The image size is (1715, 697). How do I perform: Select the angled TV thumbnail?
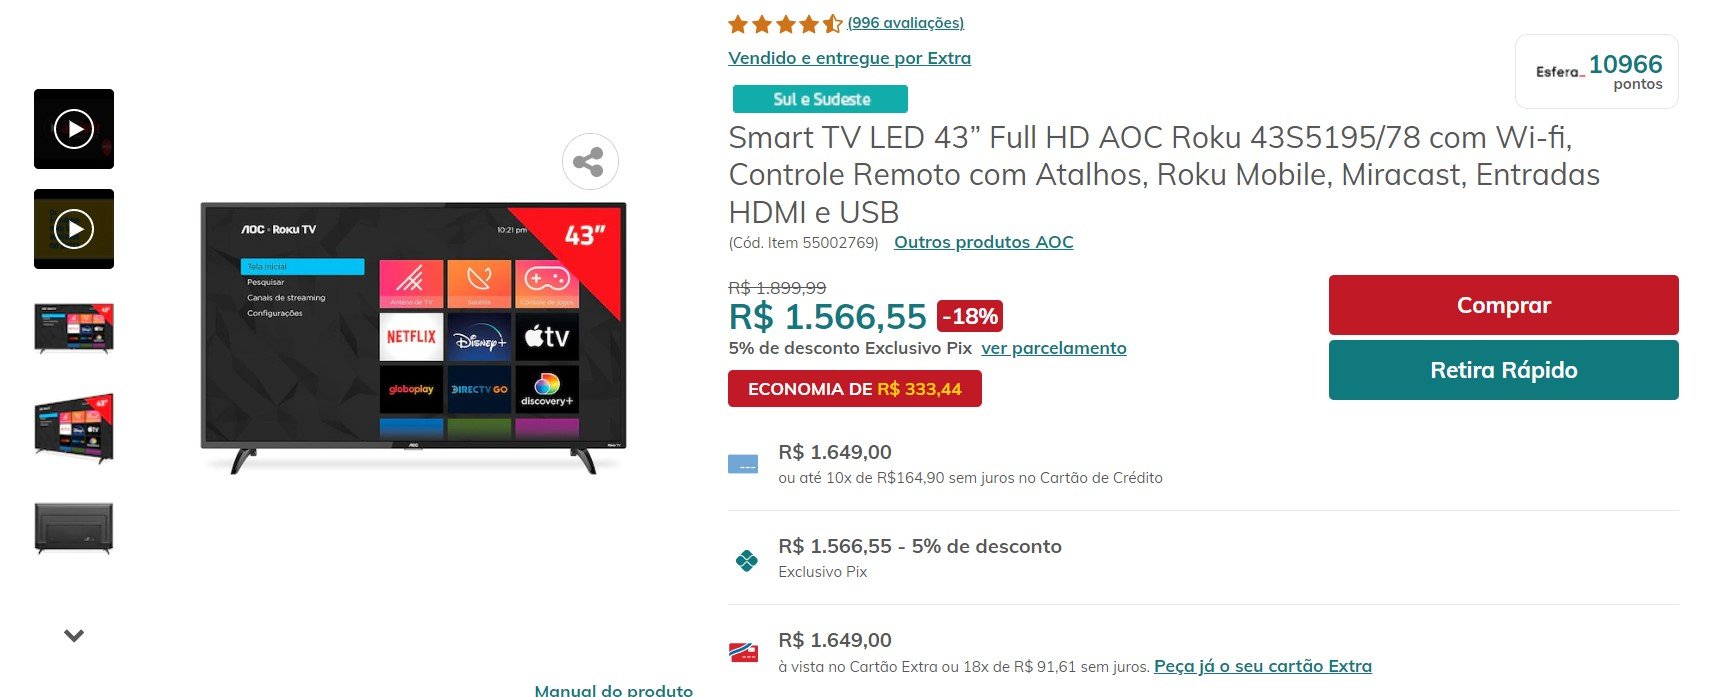(74, 429)
